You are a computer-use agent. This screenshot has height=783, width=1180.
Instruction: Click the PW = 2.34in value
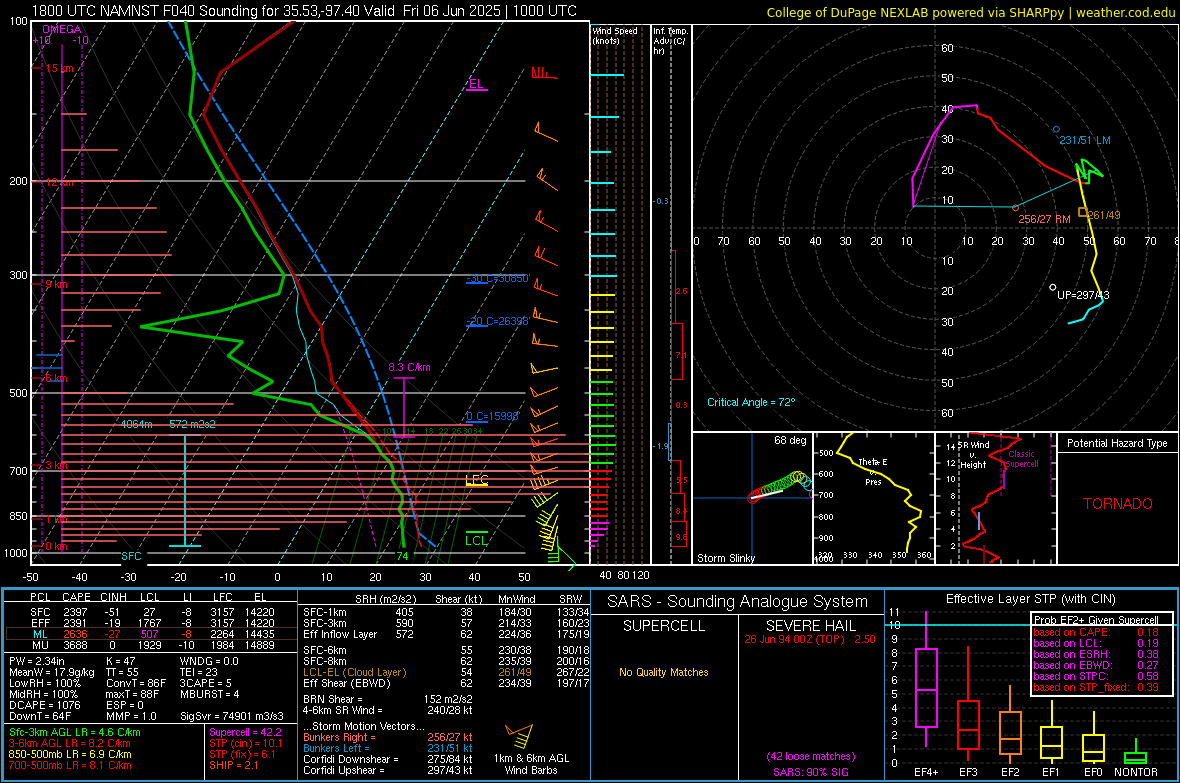click(37, 661)
